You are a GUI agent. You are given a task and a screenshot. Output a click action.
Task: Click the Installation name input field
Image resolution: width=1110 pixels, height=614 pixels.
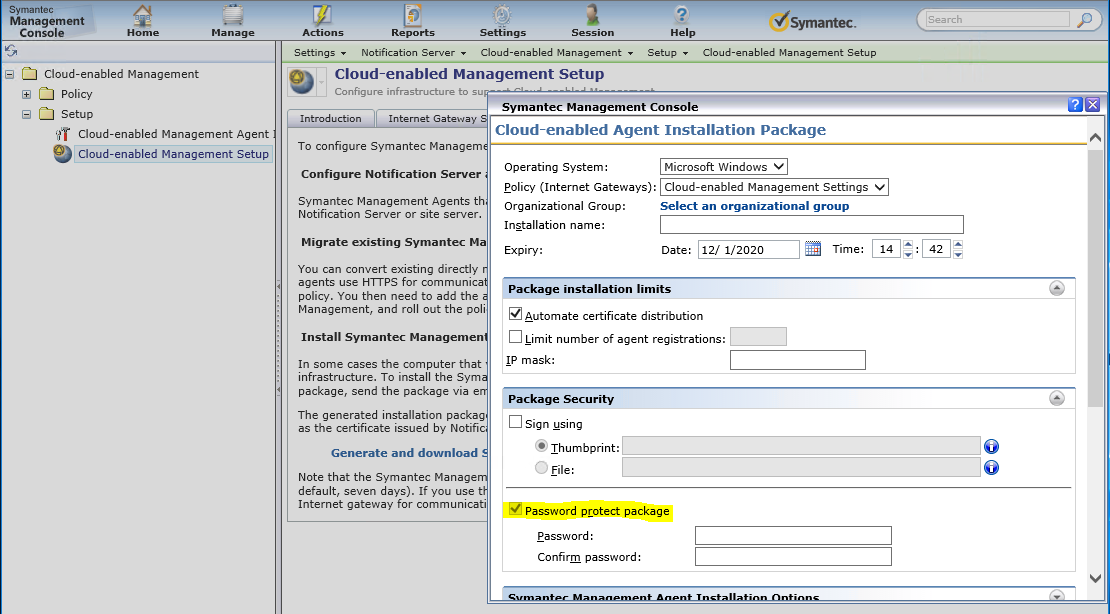click(x=811, y=225)
